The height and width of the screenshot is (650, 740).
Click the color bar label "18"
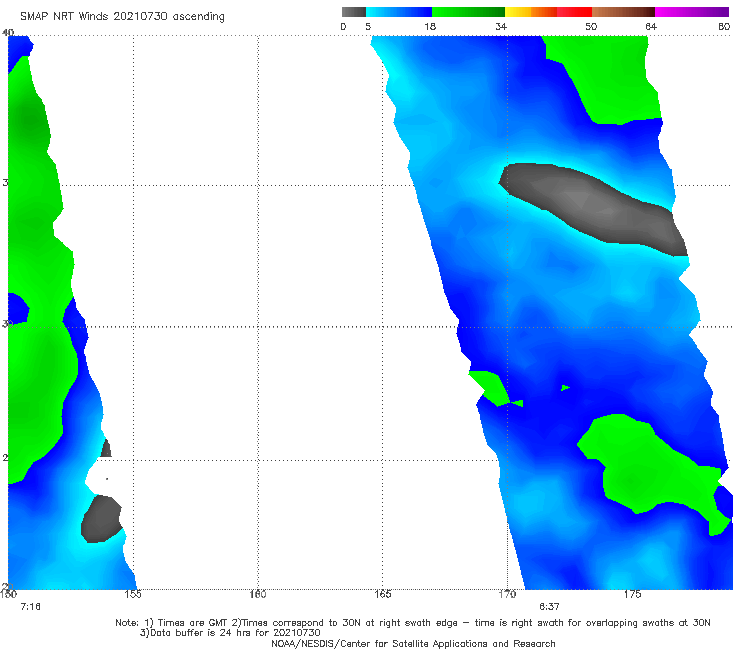(430, 27)
